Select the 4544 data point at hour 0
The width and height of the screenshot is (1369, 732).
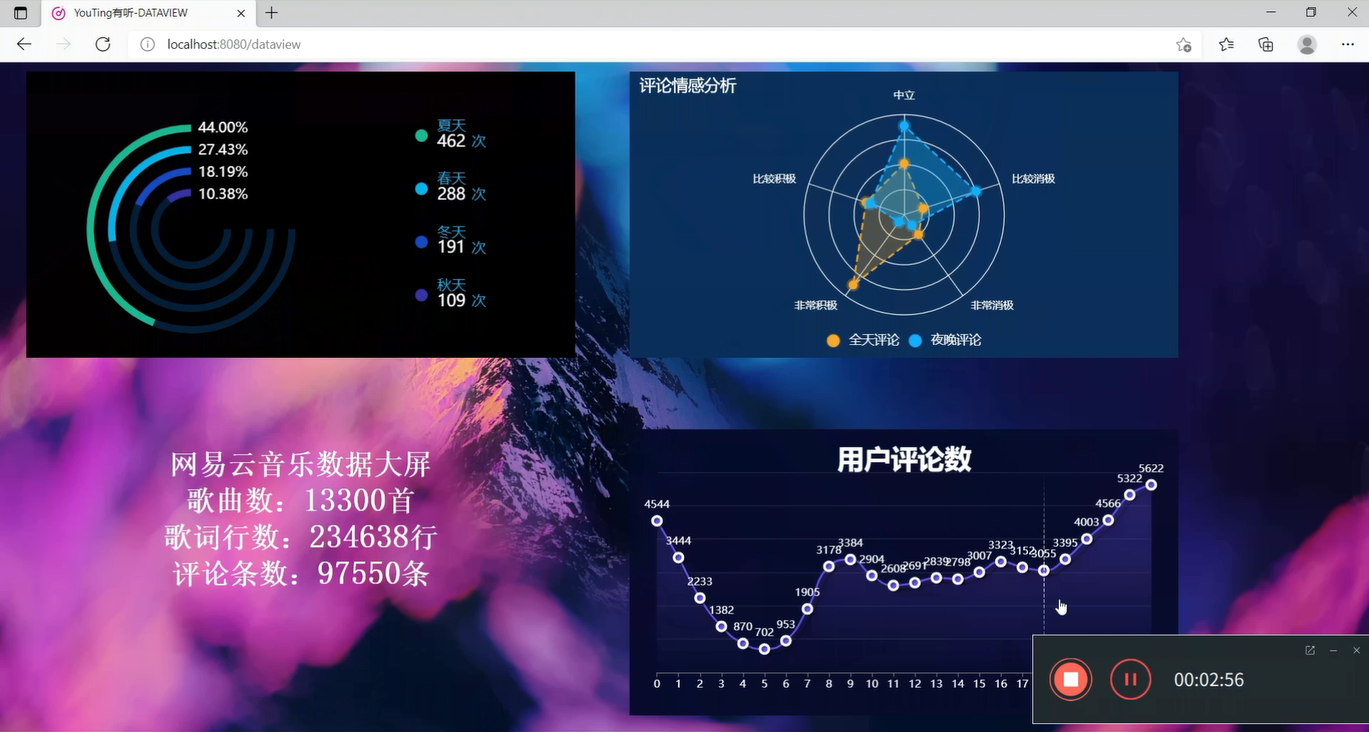click(657, 521)
